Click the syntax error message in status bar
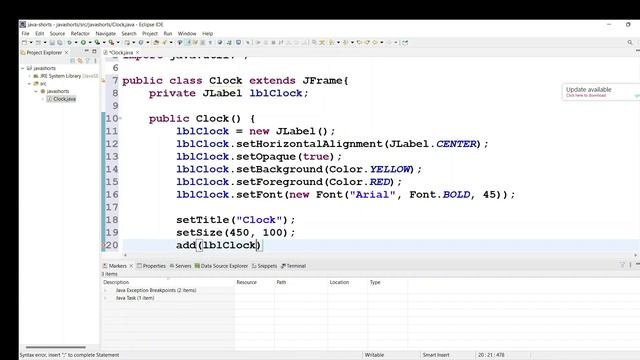 [x=69, y=355]
